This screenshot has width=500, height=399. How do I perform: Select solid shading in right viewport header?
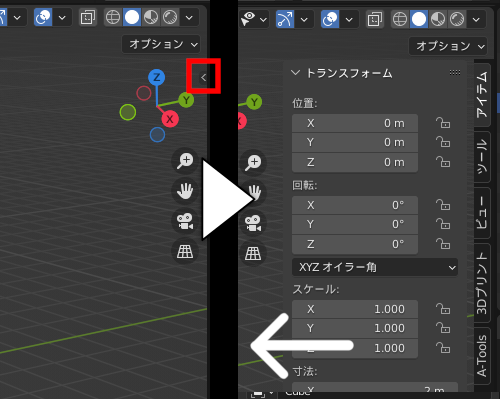[x=419, y=19]
